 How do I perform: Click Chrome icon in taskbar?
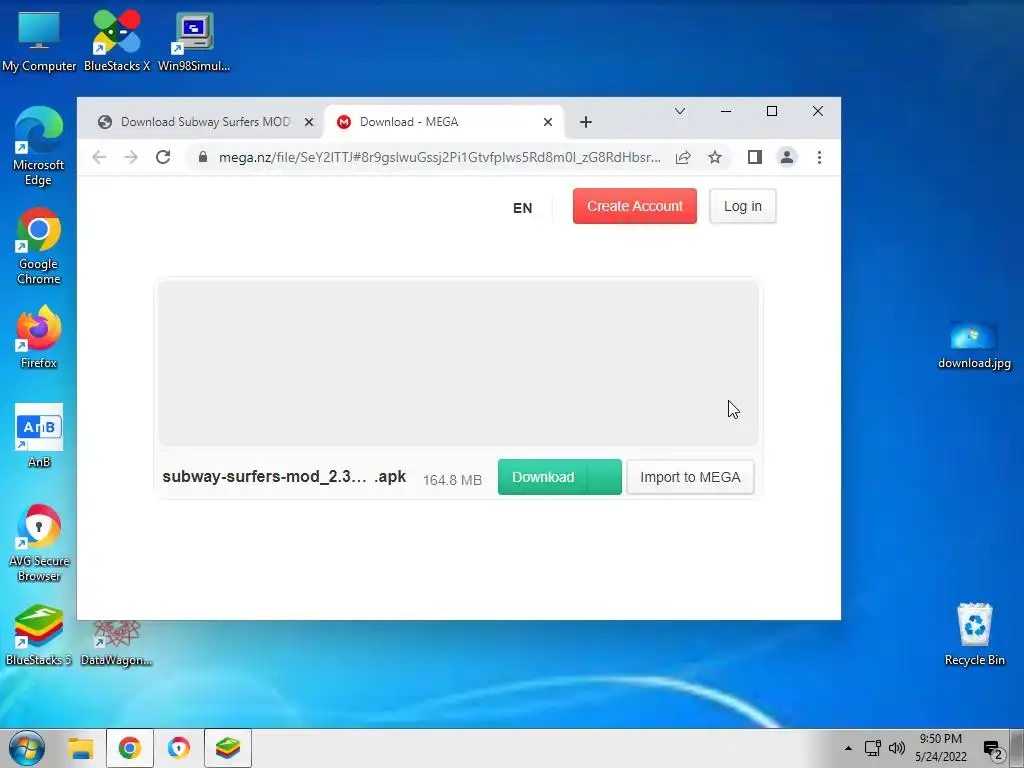pos(130,748)
